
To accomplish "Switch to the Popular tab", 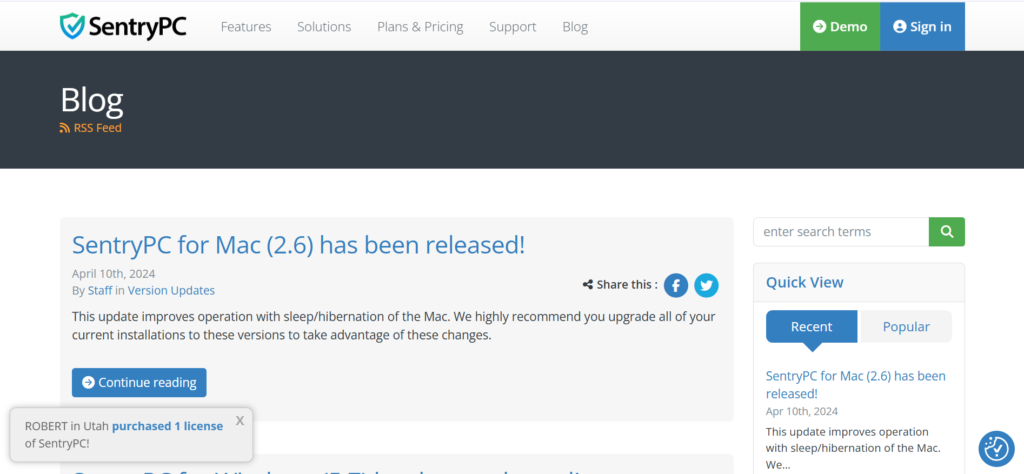I will click(x=906, y=326).
